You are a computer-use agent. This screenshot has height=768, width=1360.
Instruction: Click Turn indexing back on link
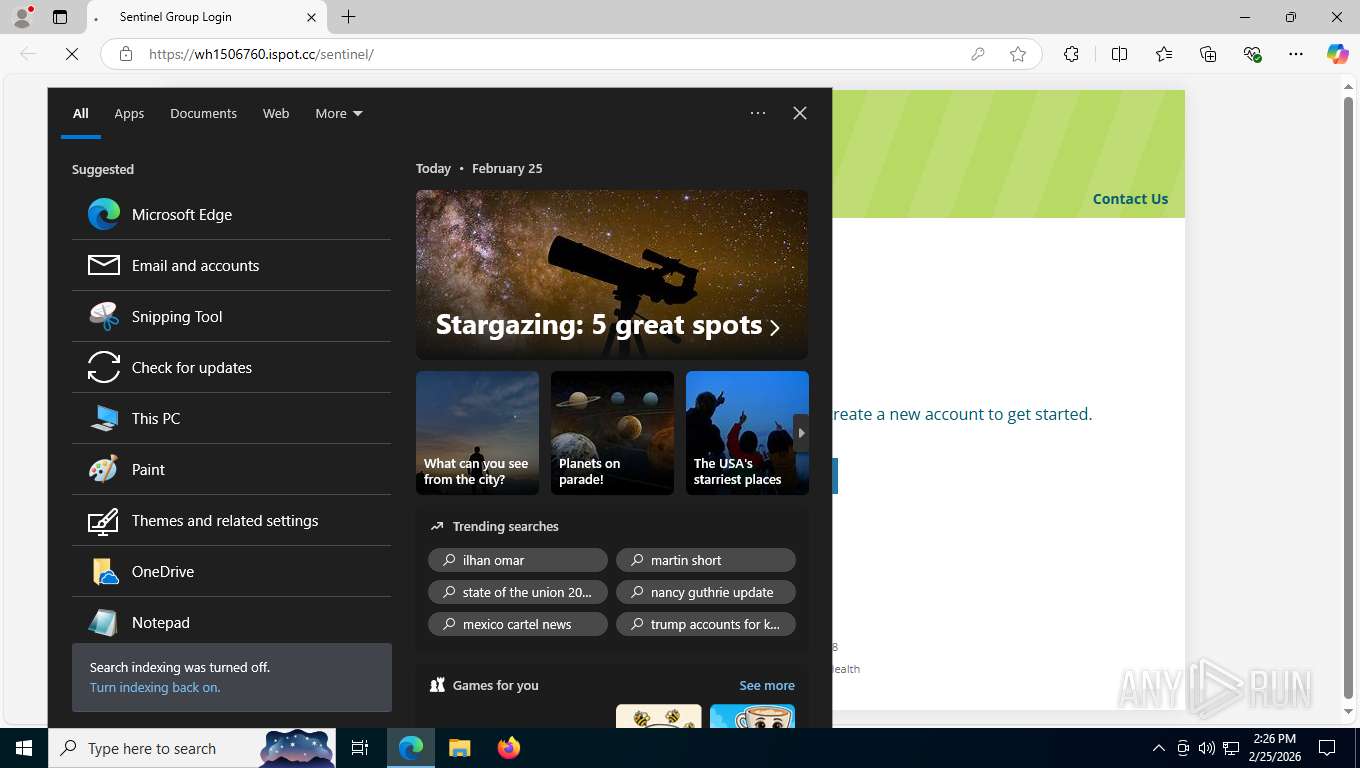(155, 687)
